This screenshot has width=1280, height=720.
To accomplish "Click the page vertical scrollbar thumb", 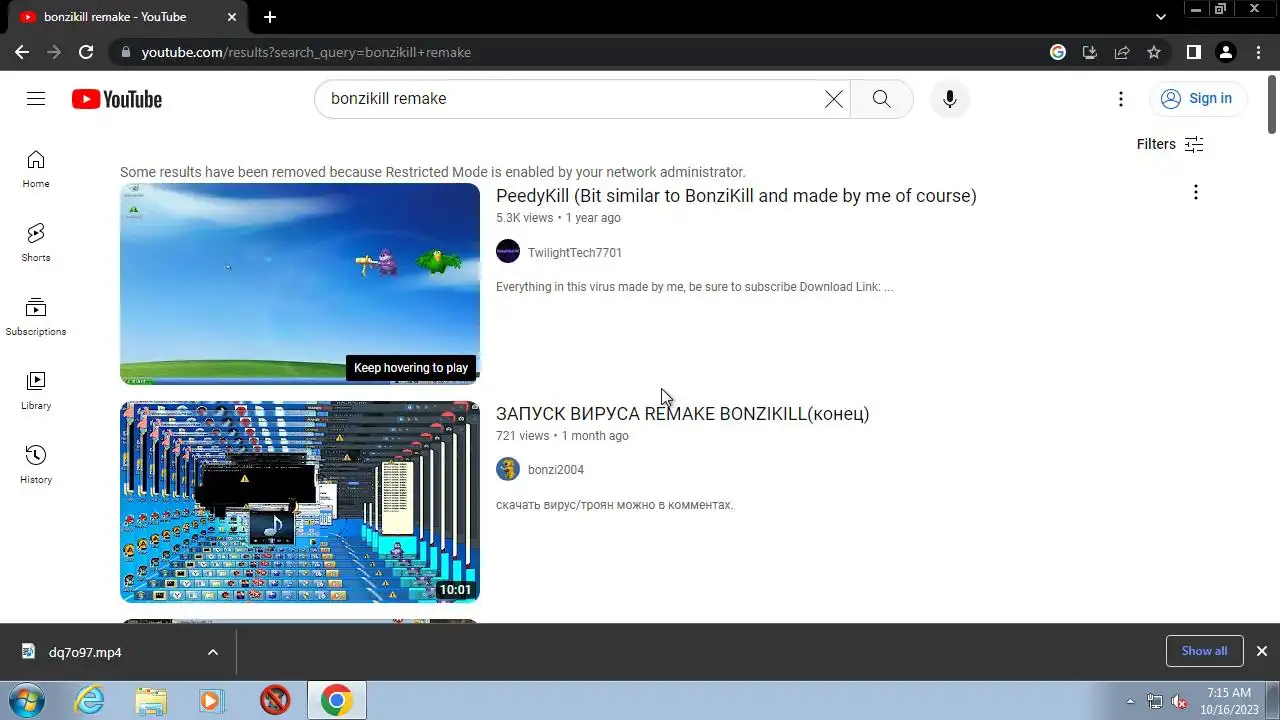I will tap(1272, 103).
